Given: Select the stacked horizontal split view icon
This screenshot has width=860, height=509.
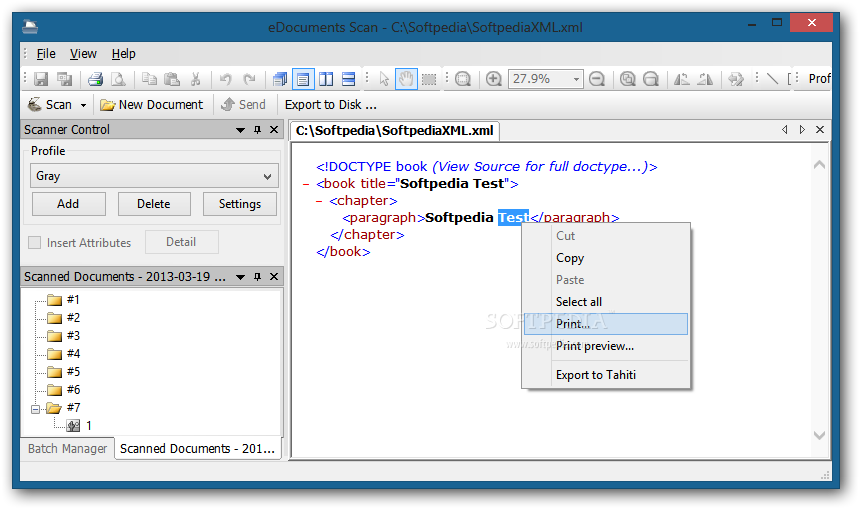Looking at the screenshot, I should tap(348, 79).
